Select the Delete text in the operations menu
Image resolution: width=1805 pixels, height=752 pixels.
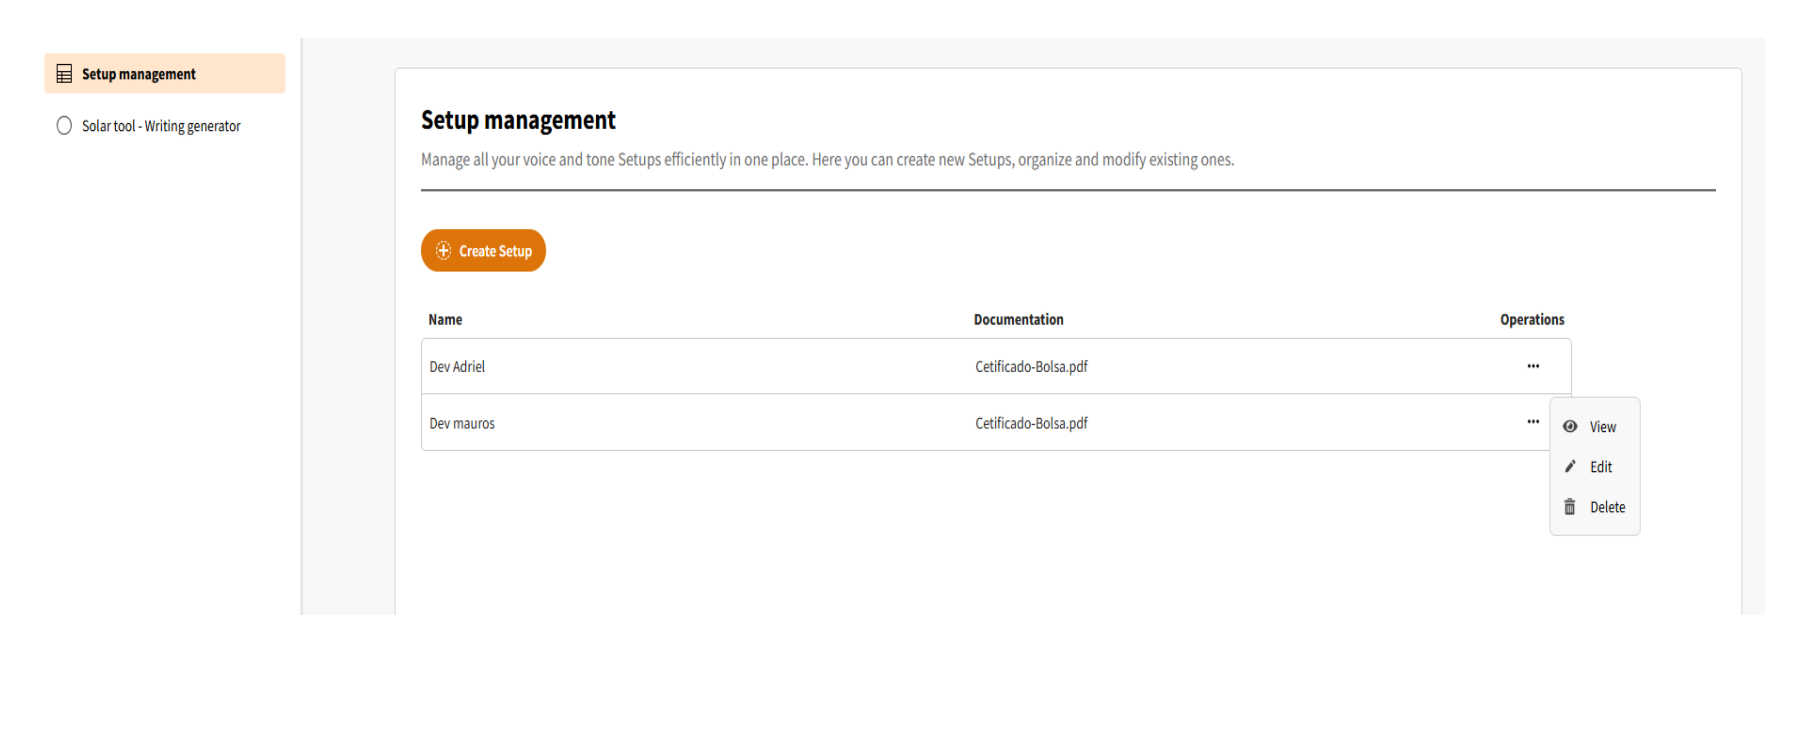tap(1607, 507)
